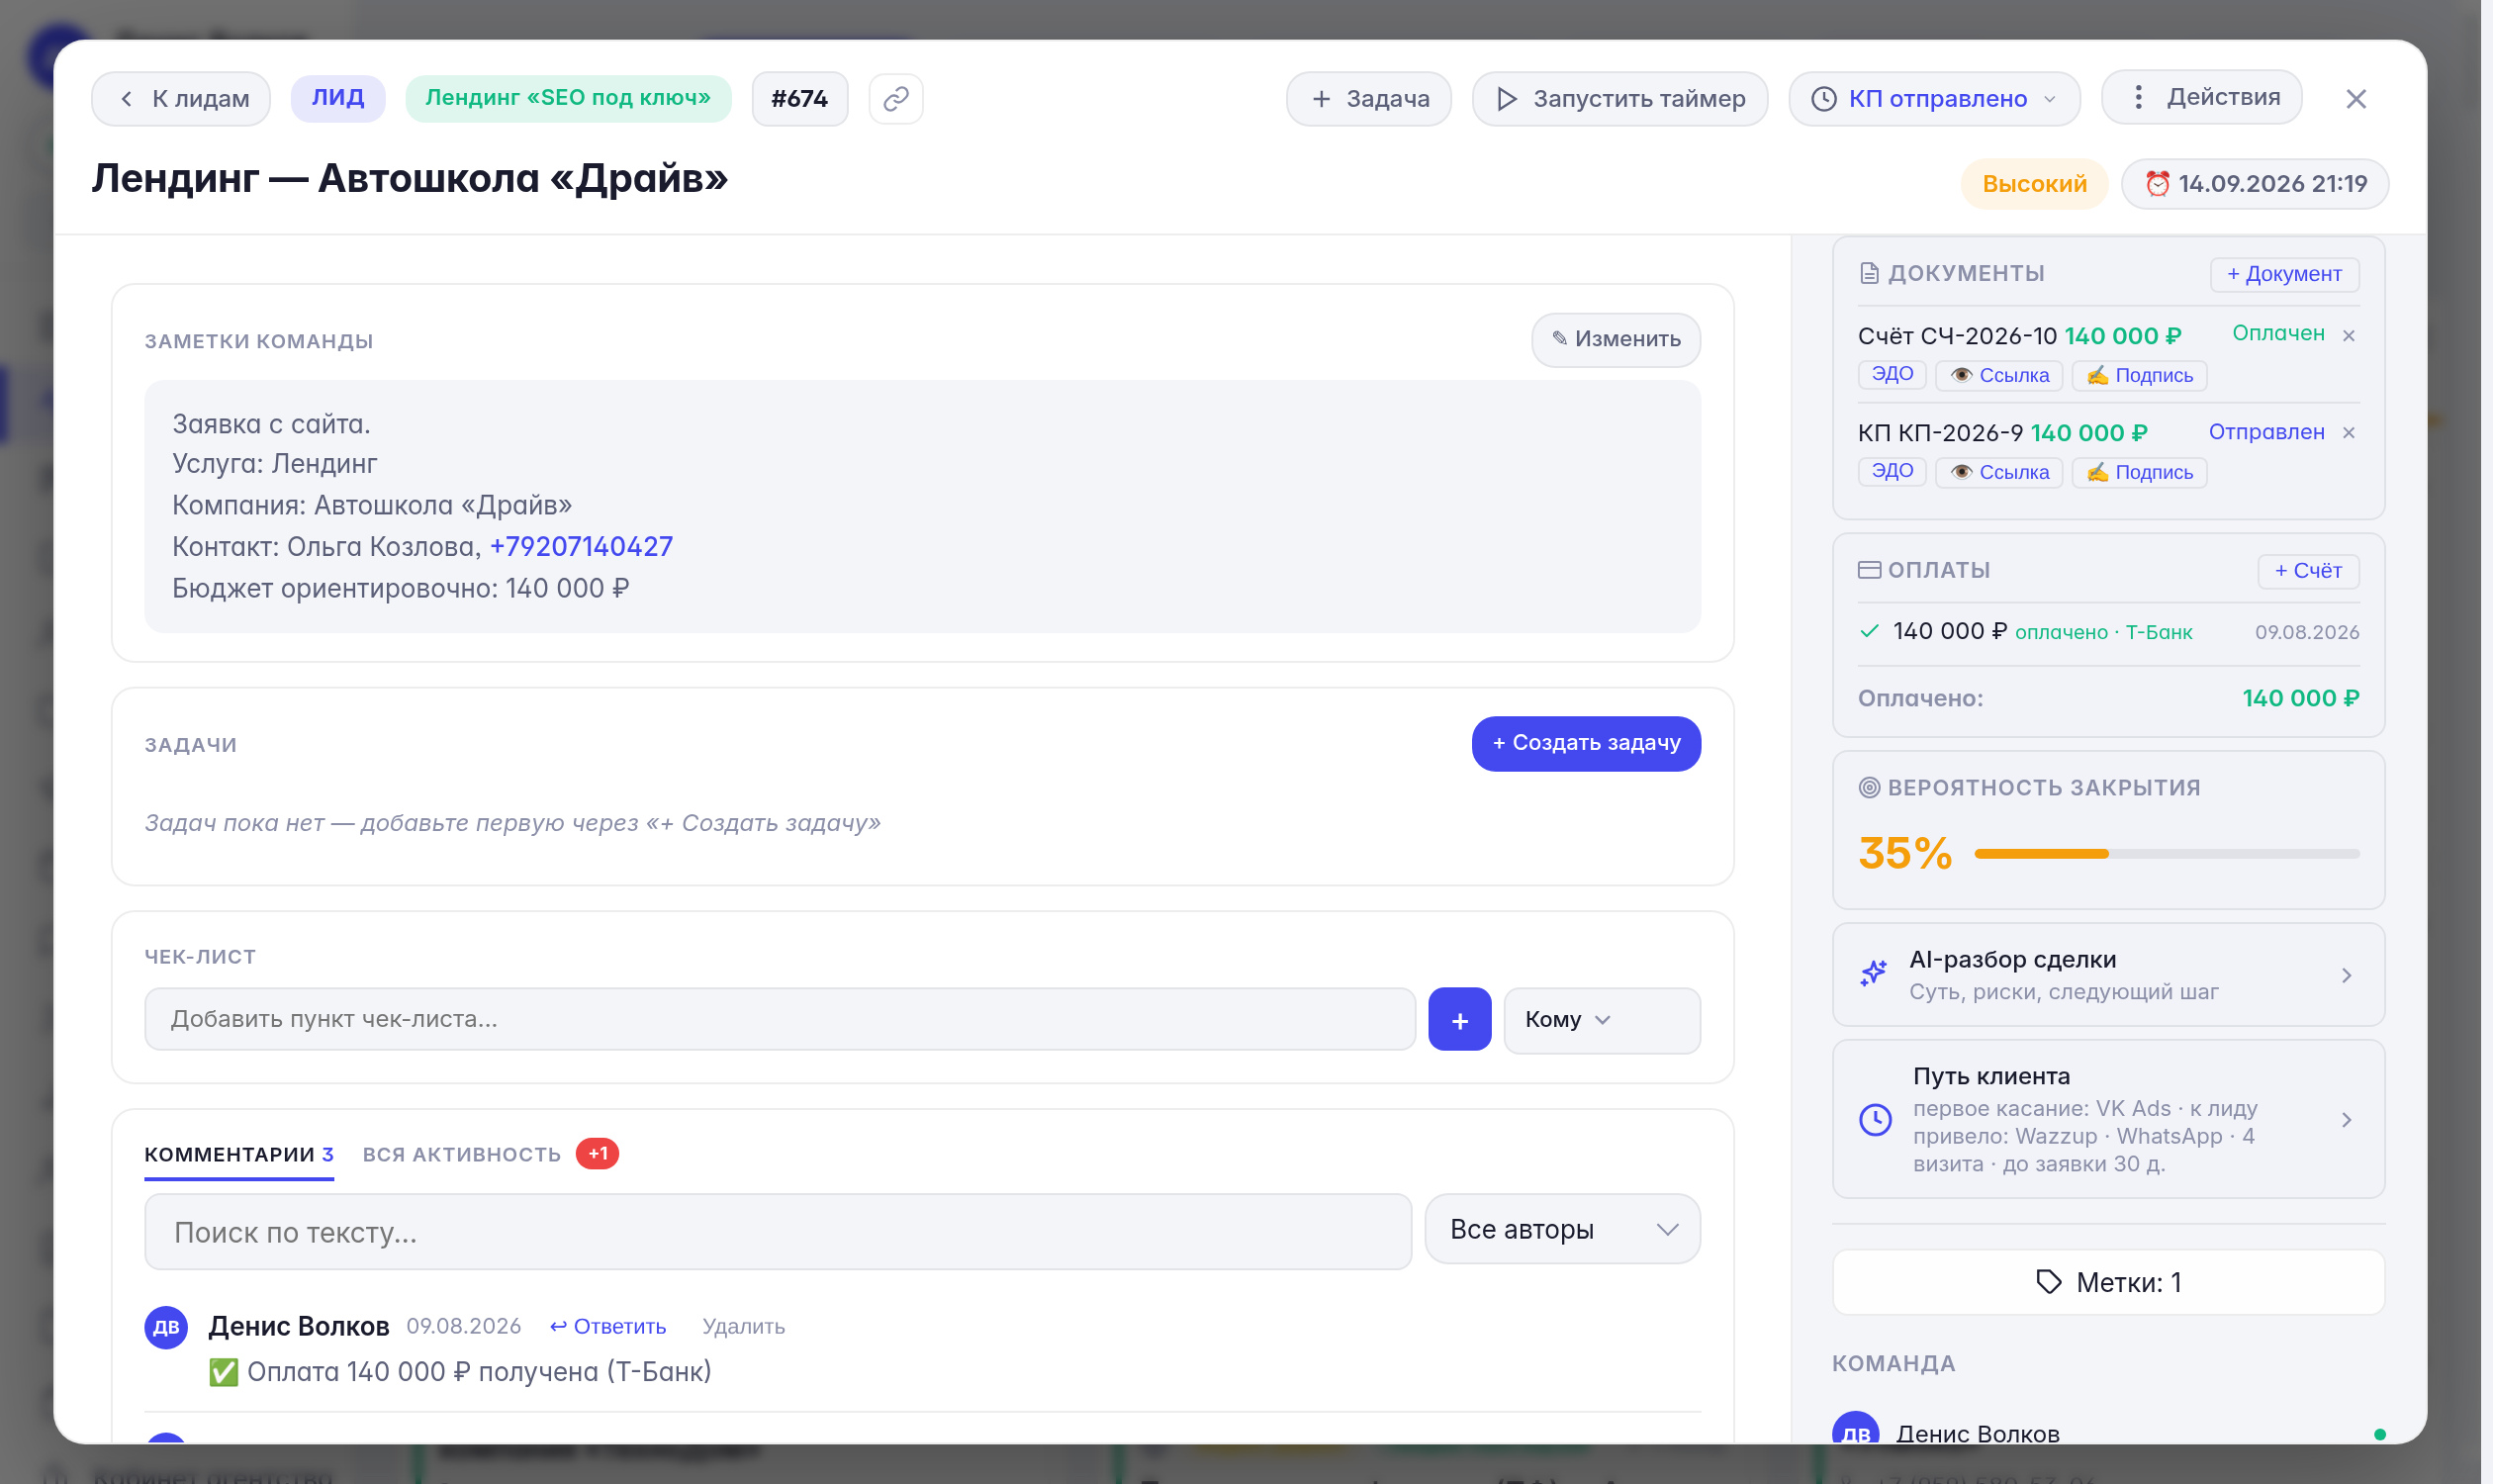This screenshot has width=2493, height=1484.
Task: Click Подпись for КП КП-2026-9
Action: (2138, 472)
